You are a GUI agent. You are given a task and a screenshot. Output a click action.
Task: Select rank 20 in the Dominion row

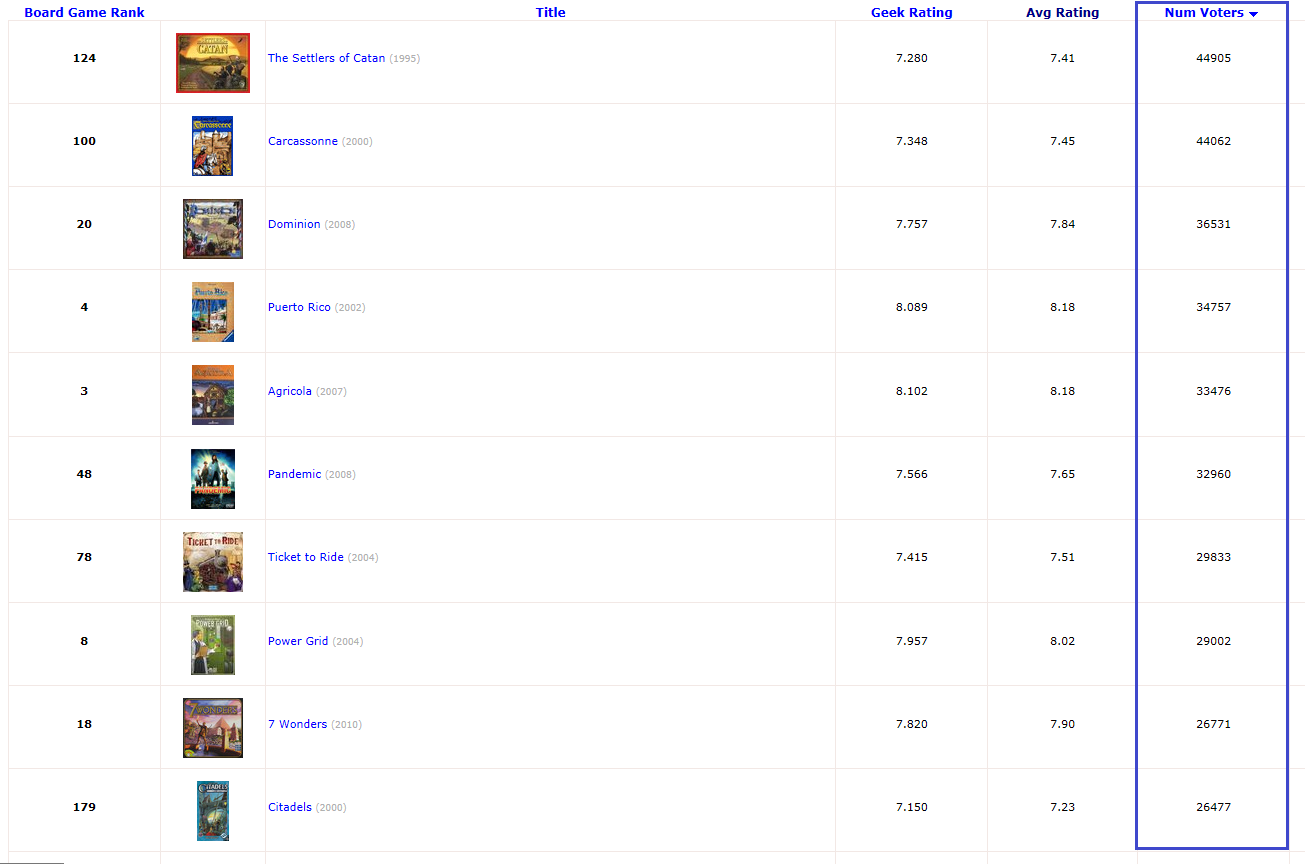[x=84, y=224]
